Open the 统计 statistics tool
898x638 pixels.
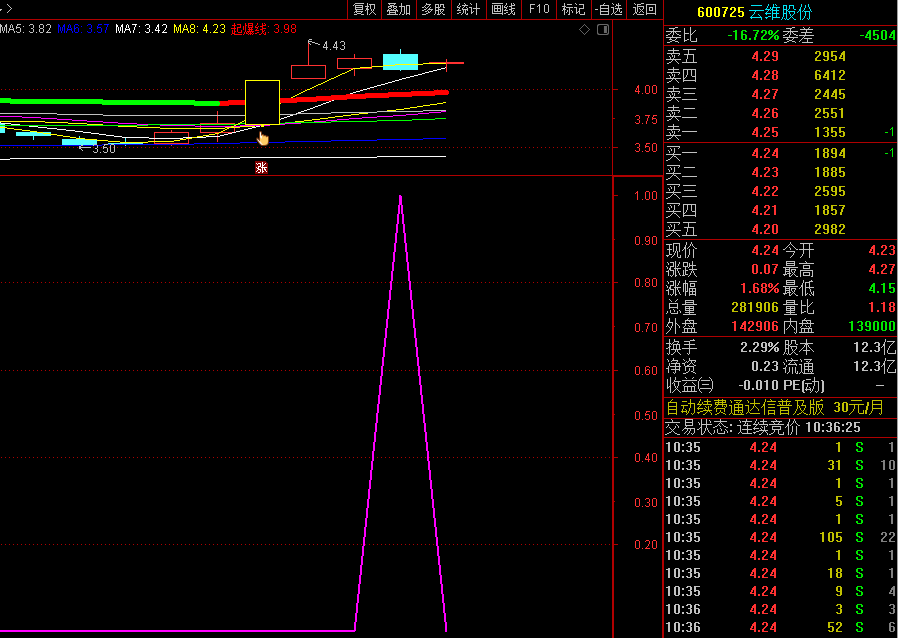(468, 10)
